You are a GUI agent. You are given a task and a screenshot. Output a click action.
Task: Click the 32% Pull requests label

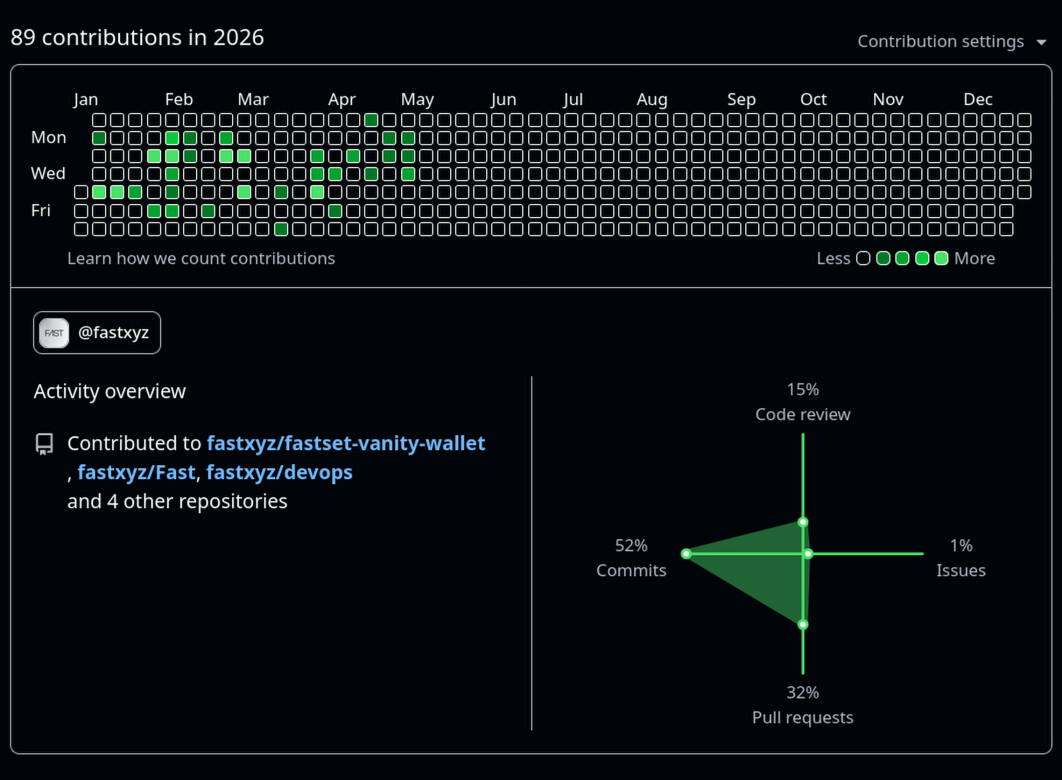(x=803, y=705)
